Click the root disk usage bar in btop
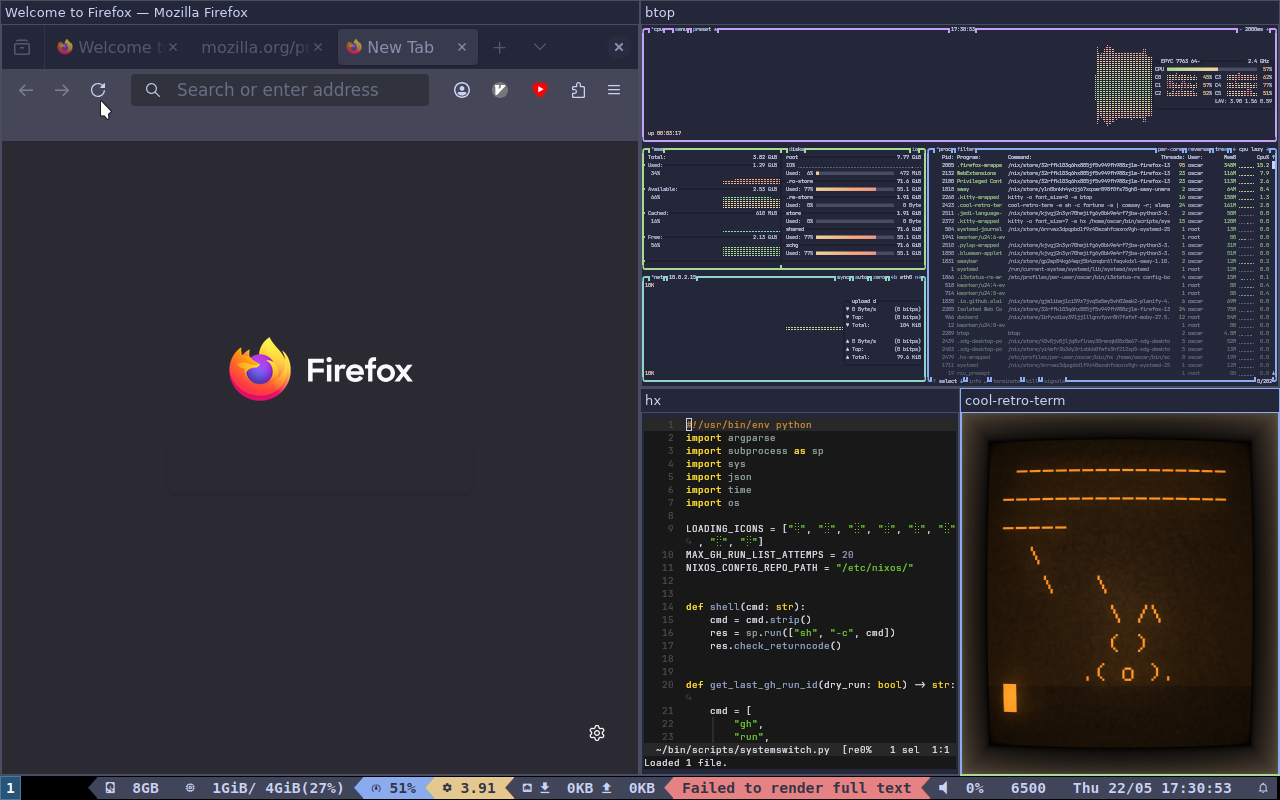Screen dimensions: 1280x800 pos(856,173)
